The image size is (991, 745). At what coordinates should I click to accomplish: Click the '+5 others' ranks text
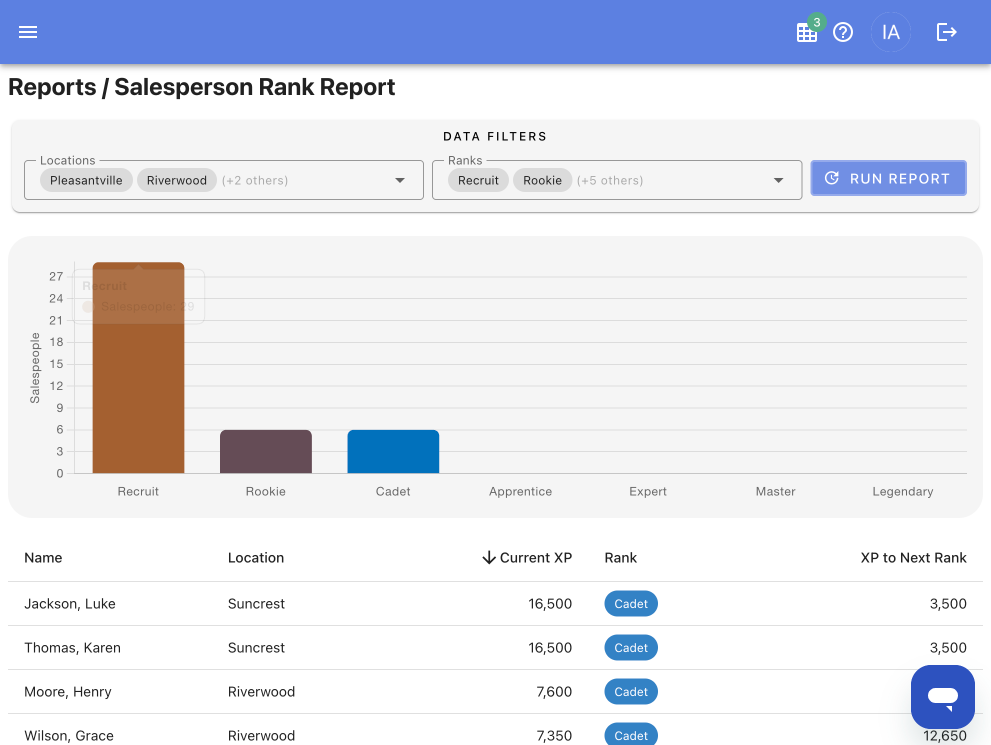(610, 181)
